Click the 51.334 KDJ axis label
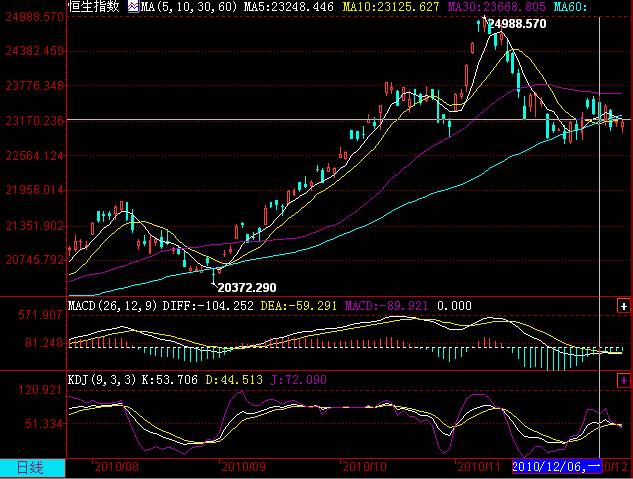Image resolution: width=633 pixels, height=479 pixels. [x=44, y=424]
